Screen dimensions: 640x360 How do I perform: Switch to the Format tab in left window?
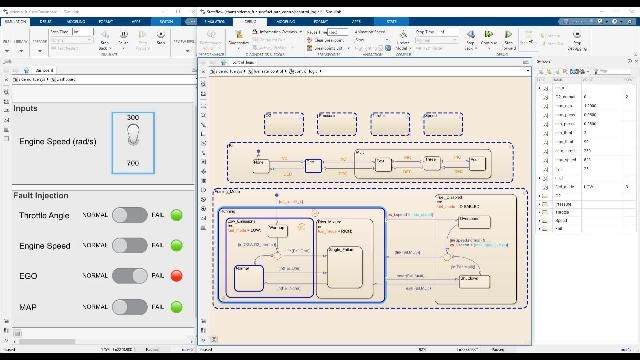[x=106, y=21]
